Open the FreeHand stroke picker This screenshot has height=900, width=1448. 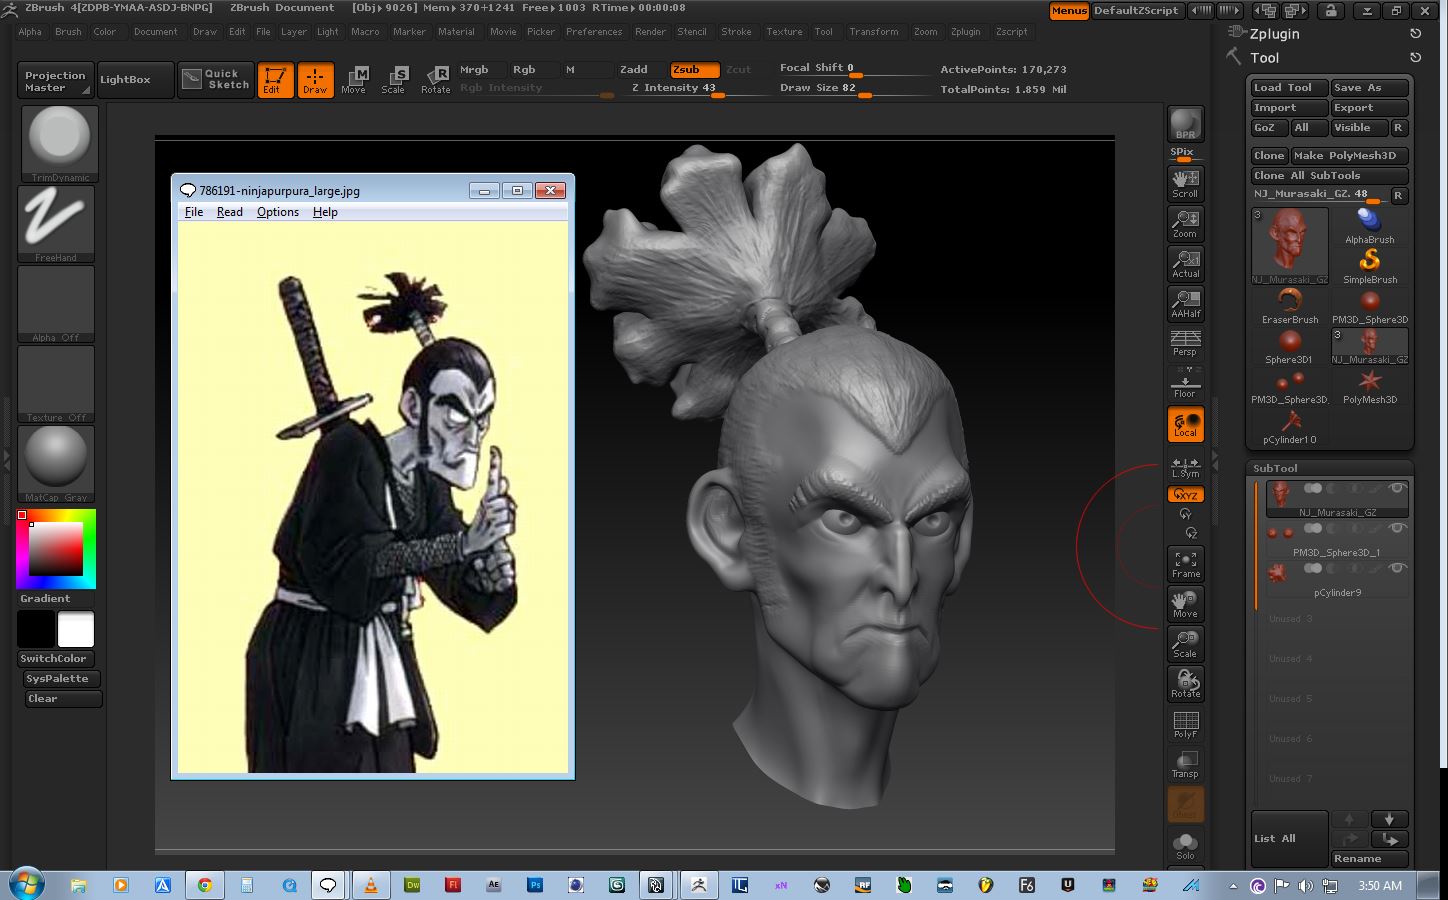tap(56, 224)
